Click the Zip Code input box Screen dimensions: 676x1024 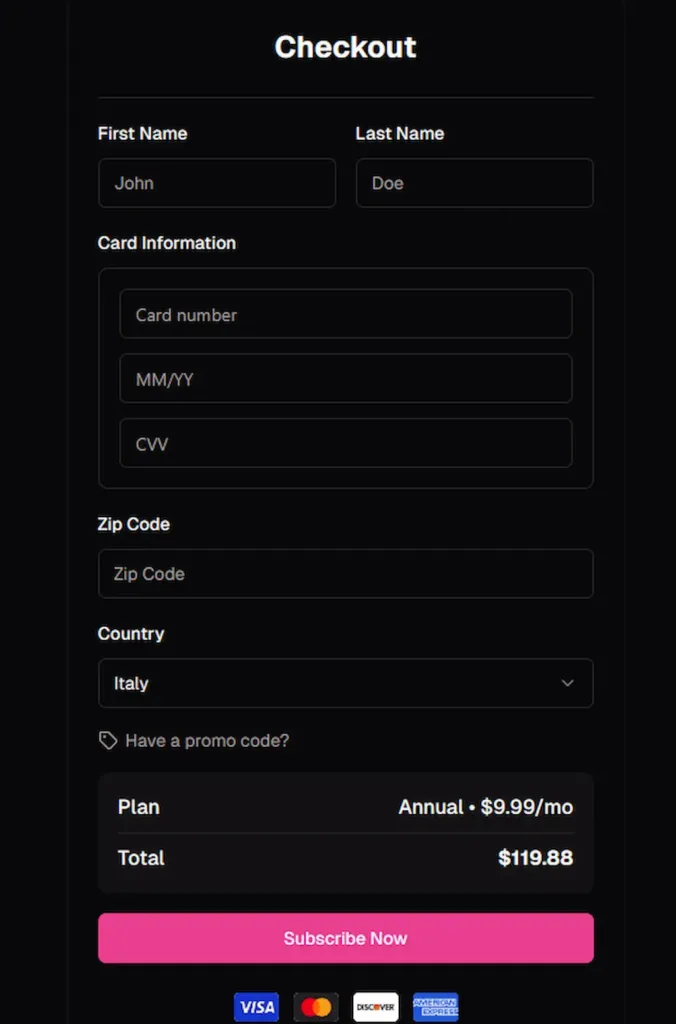345,573
